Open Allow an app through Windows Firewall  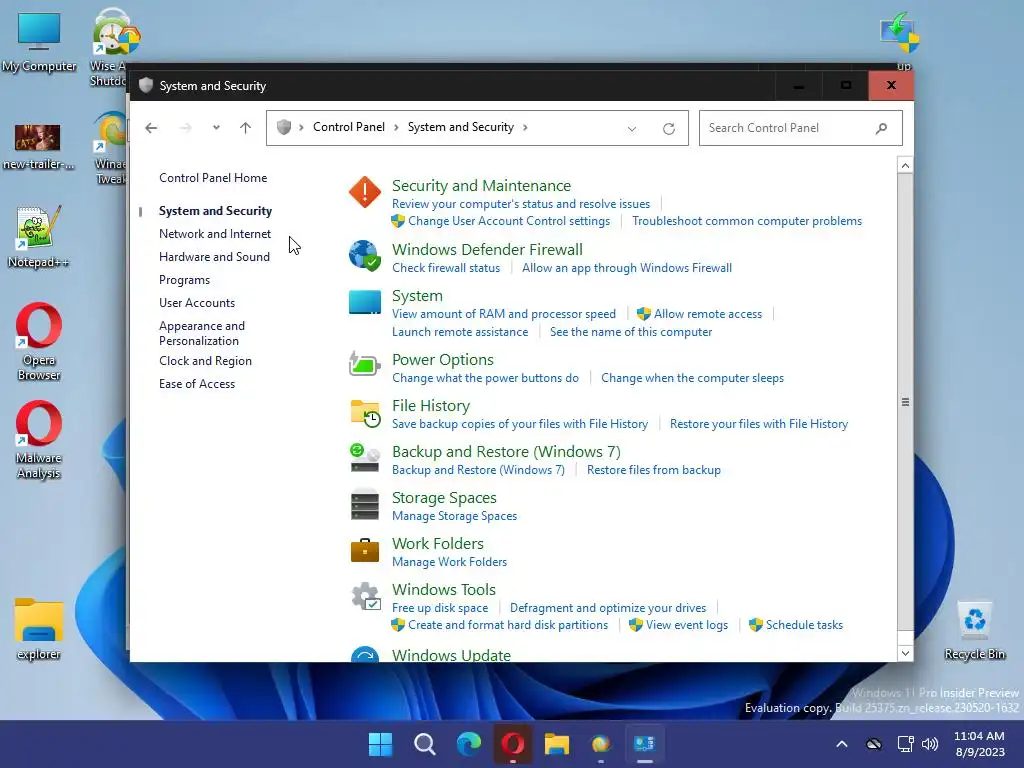click(626, 268)
